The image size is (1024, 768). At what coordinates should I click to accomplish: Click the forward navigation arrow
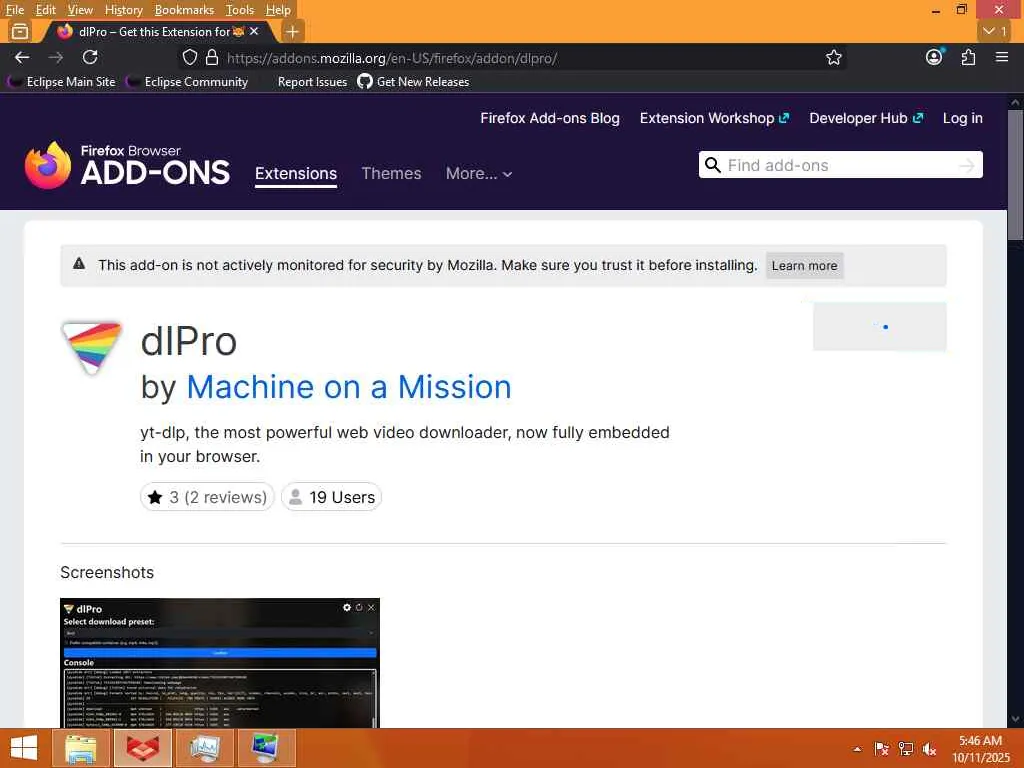(x=56, y=57)
